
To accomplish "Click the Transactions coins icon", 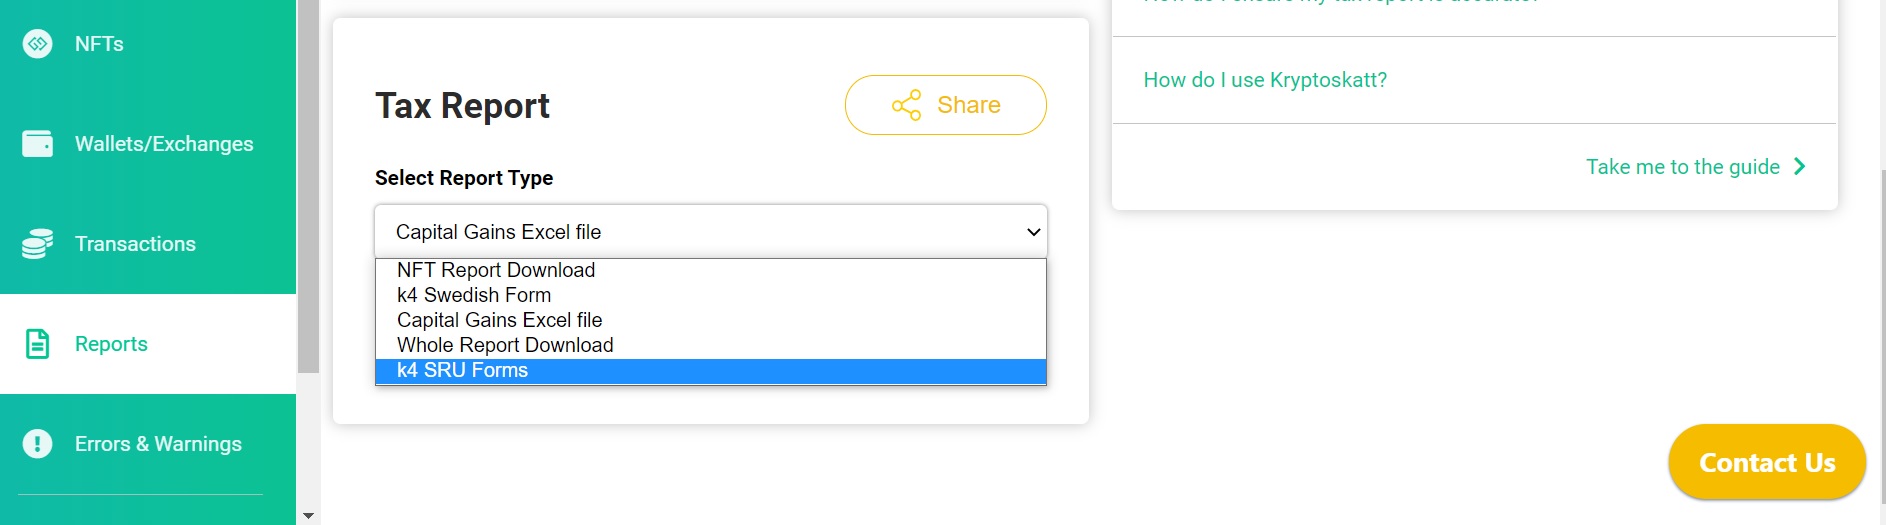I will coord(37,244).
